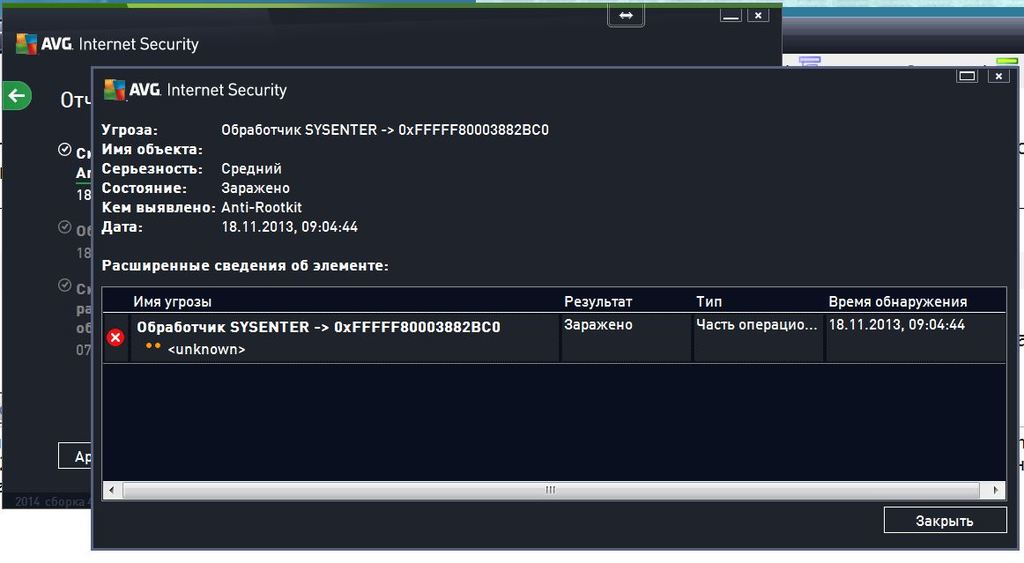Click the red infected threat icon
Image resolution: width=1024 pixels, height=563 pixels.
tap(115, 338)
